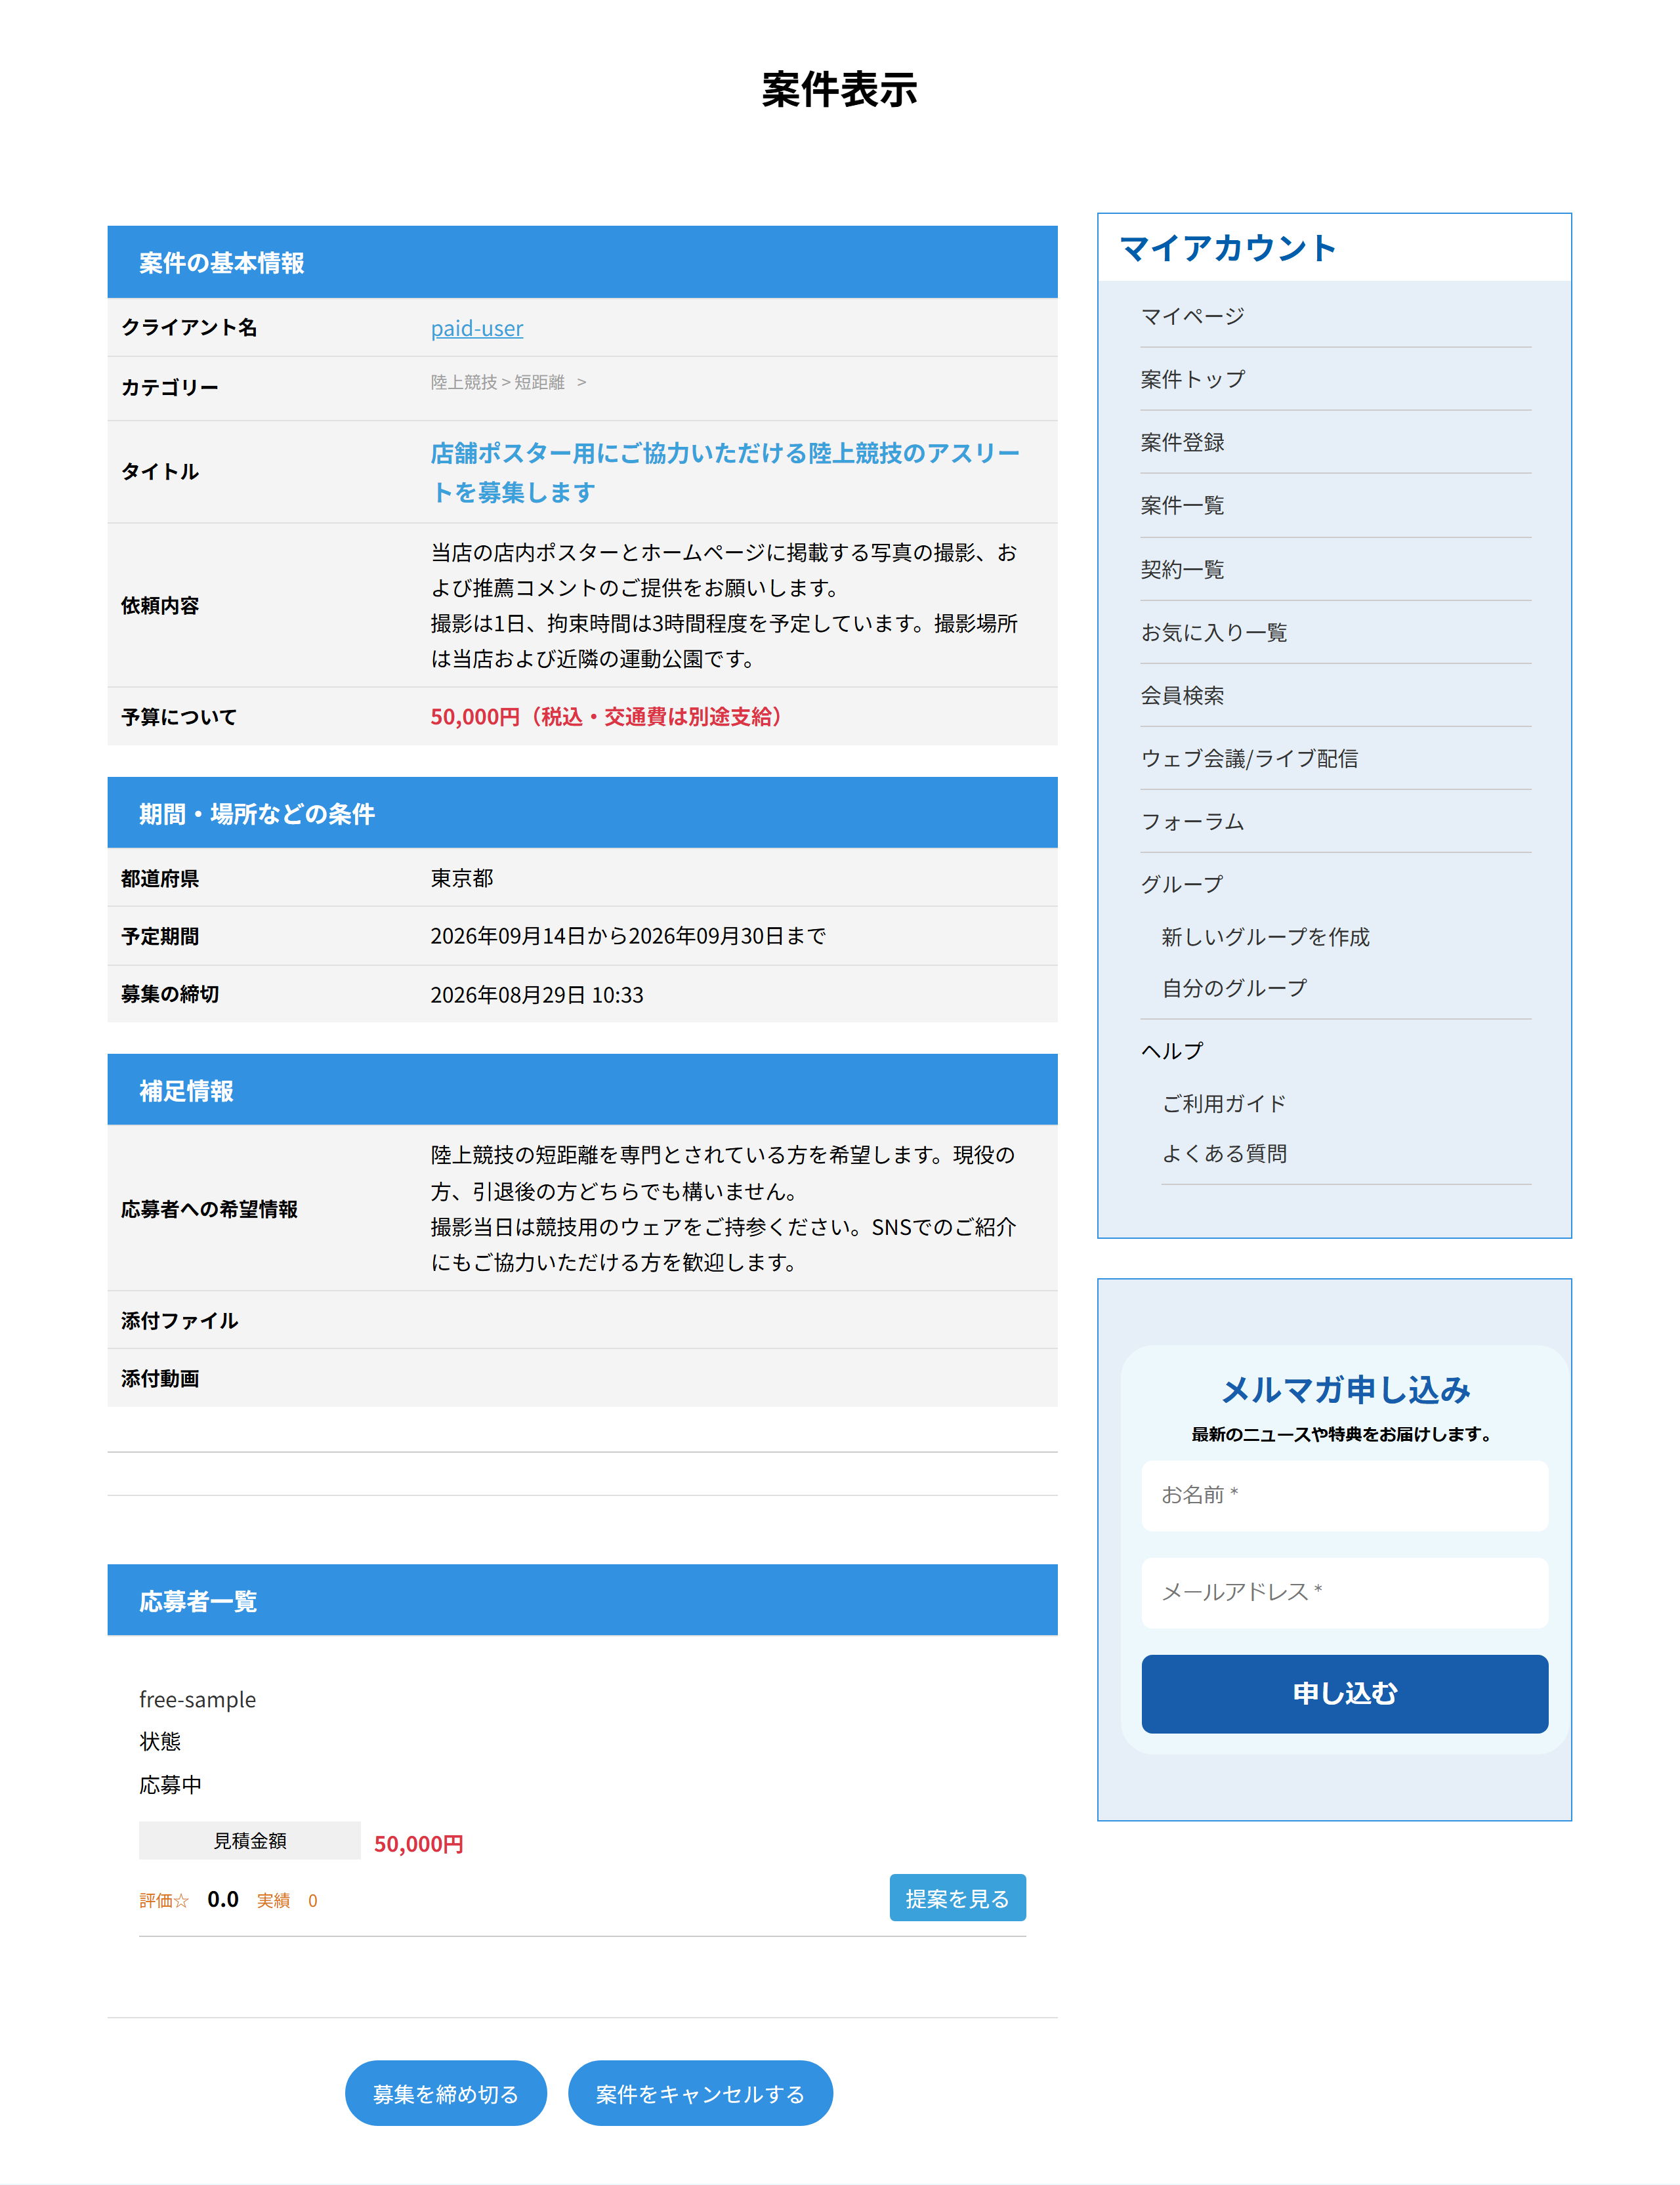Click the period 2026年09月14日から2026年09月30日まで
The width and height of the screenshot is (1680, 2185).
click(628, 936)
